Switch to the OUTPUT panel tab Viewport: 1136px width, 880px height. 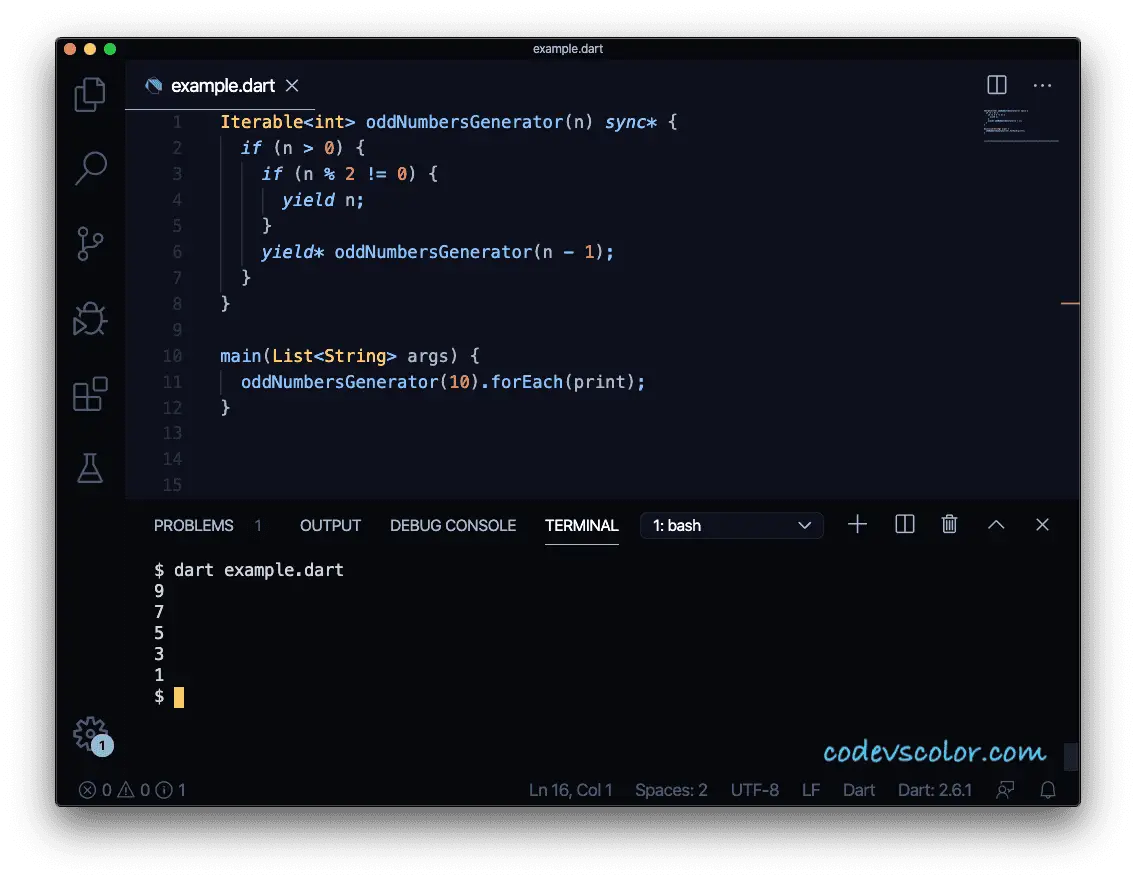[330, 526]
